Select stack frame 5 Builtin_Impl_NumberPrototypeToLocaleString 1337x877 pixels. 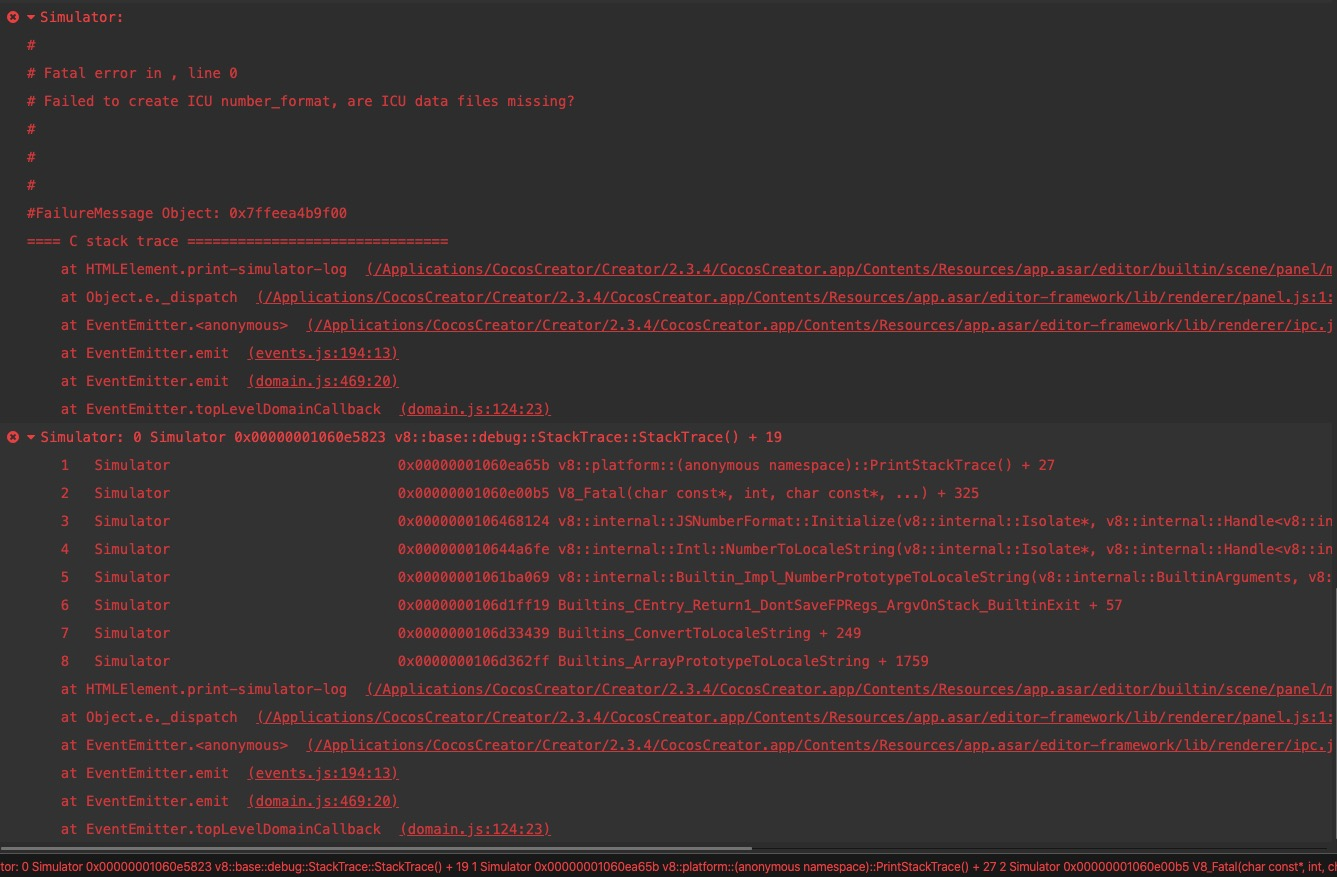coord(698,577)
